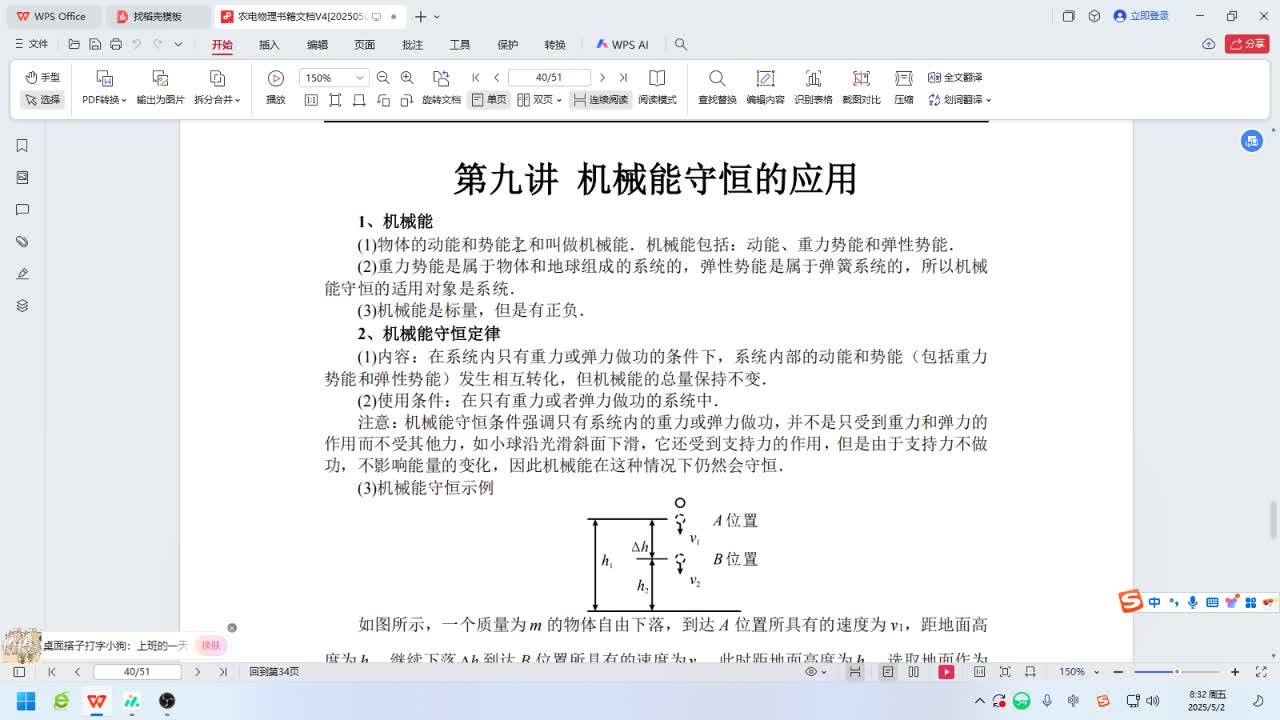Click the zoom in magnifier icon
The width and height of the screenshot is (1280, 720).
[x=407, y=78]
